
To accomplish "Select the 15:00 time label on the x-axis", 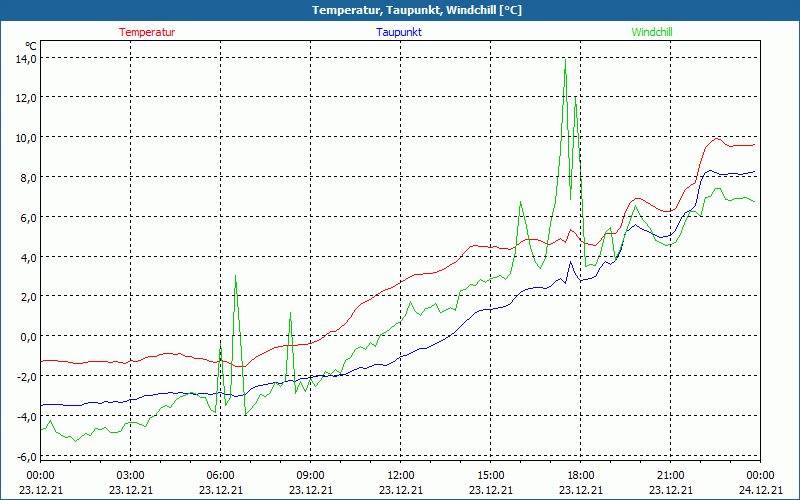I will click(490, 475).
